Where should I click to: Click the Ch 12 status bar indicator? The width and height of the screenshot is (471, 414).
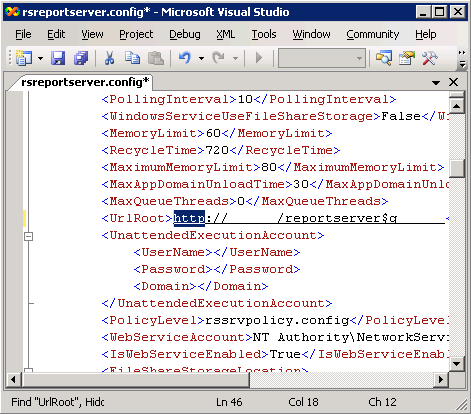382,402
